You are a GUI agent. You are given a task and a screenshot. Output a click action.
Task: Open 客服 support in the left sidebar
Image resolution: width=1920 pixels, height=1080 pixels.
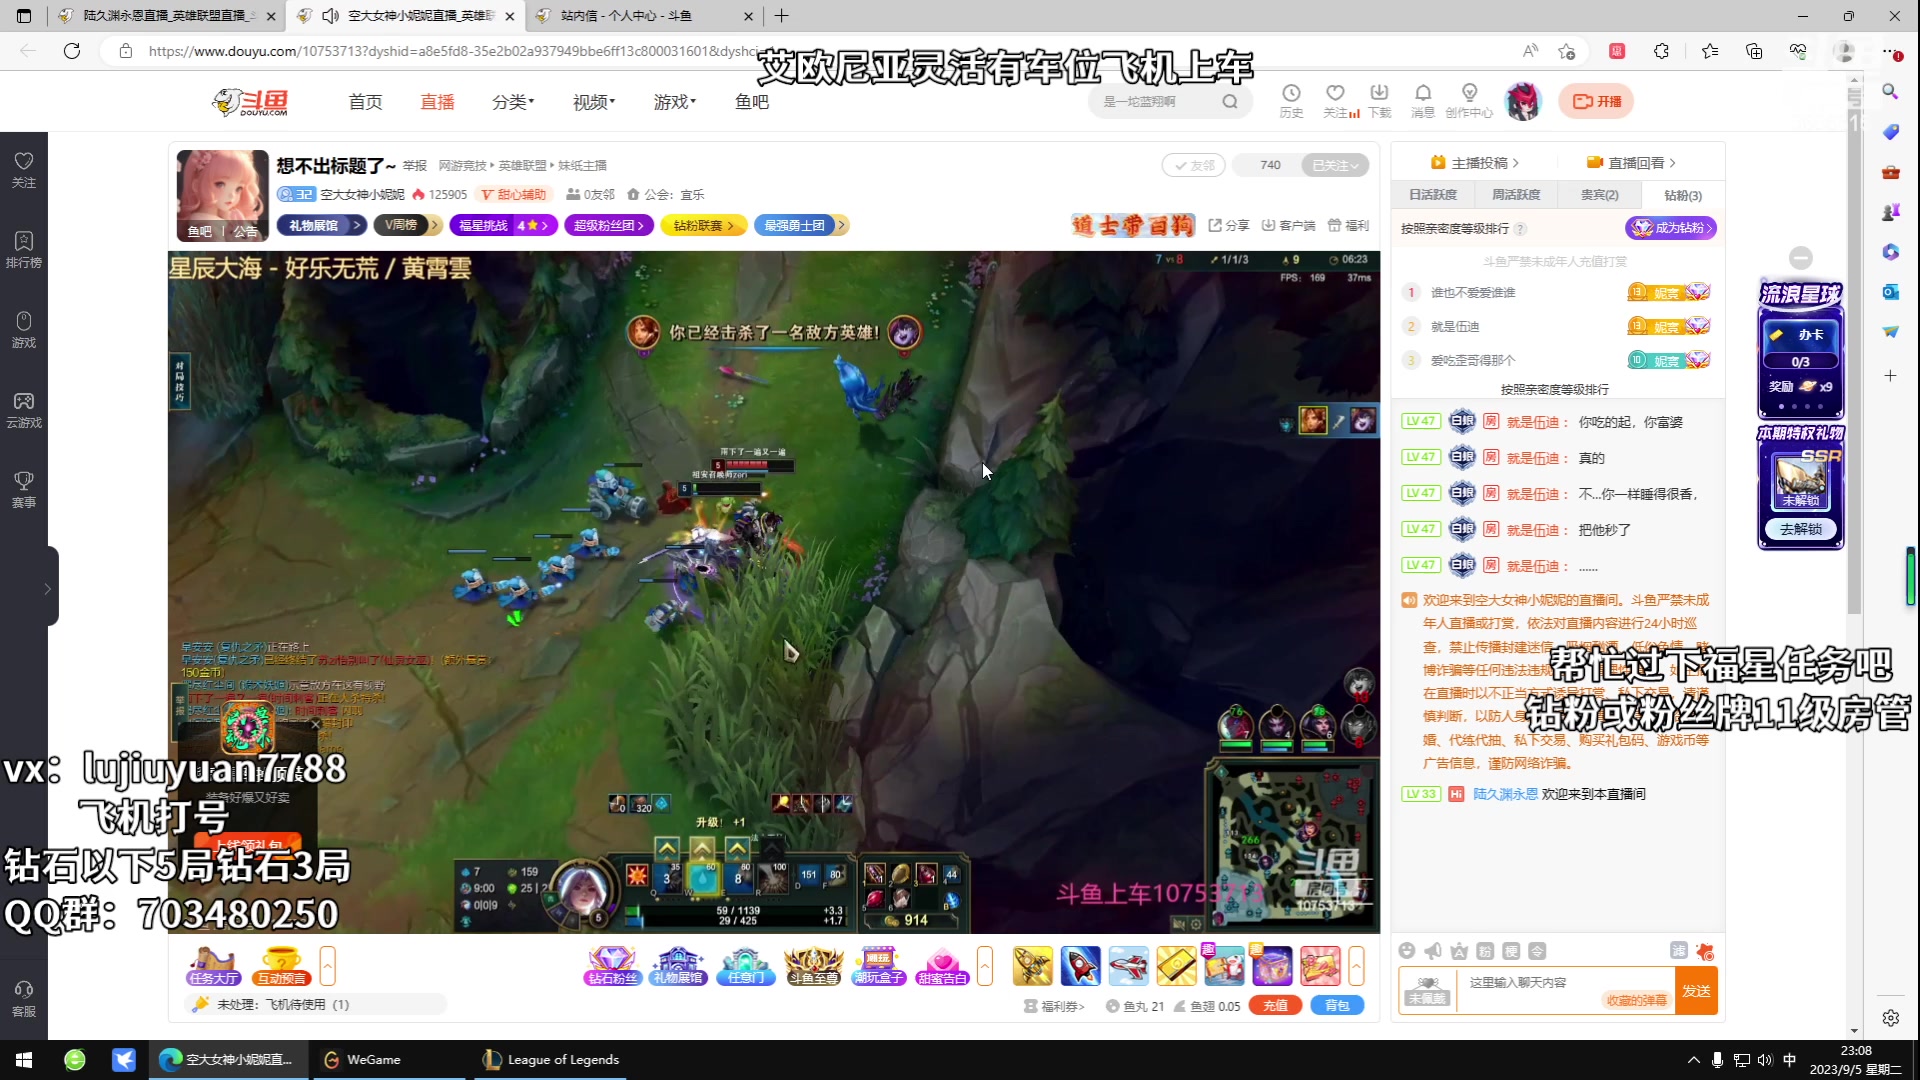pyautogui.click(x=24, y=998)
